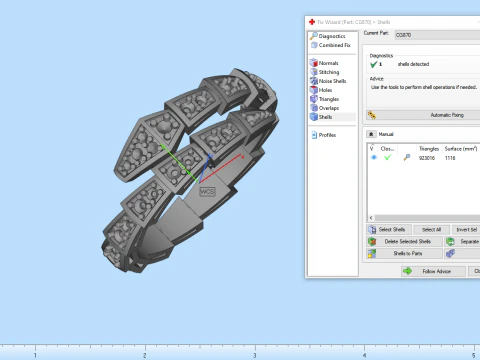
Task: Click the Select Shells button
Action: 389,230
